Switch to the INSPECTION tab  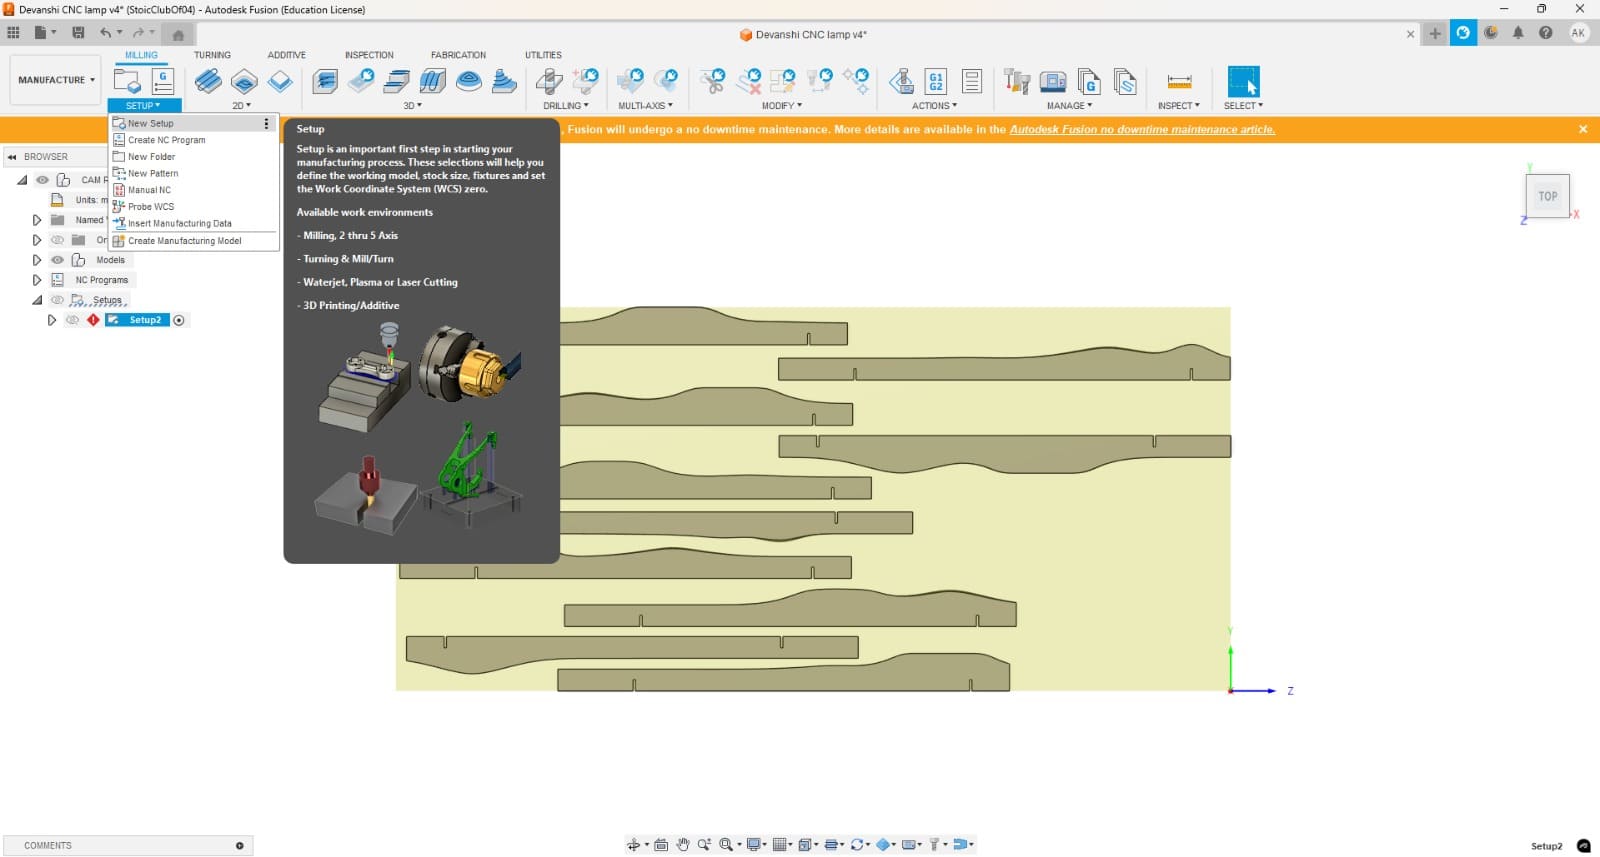point(369,55)
